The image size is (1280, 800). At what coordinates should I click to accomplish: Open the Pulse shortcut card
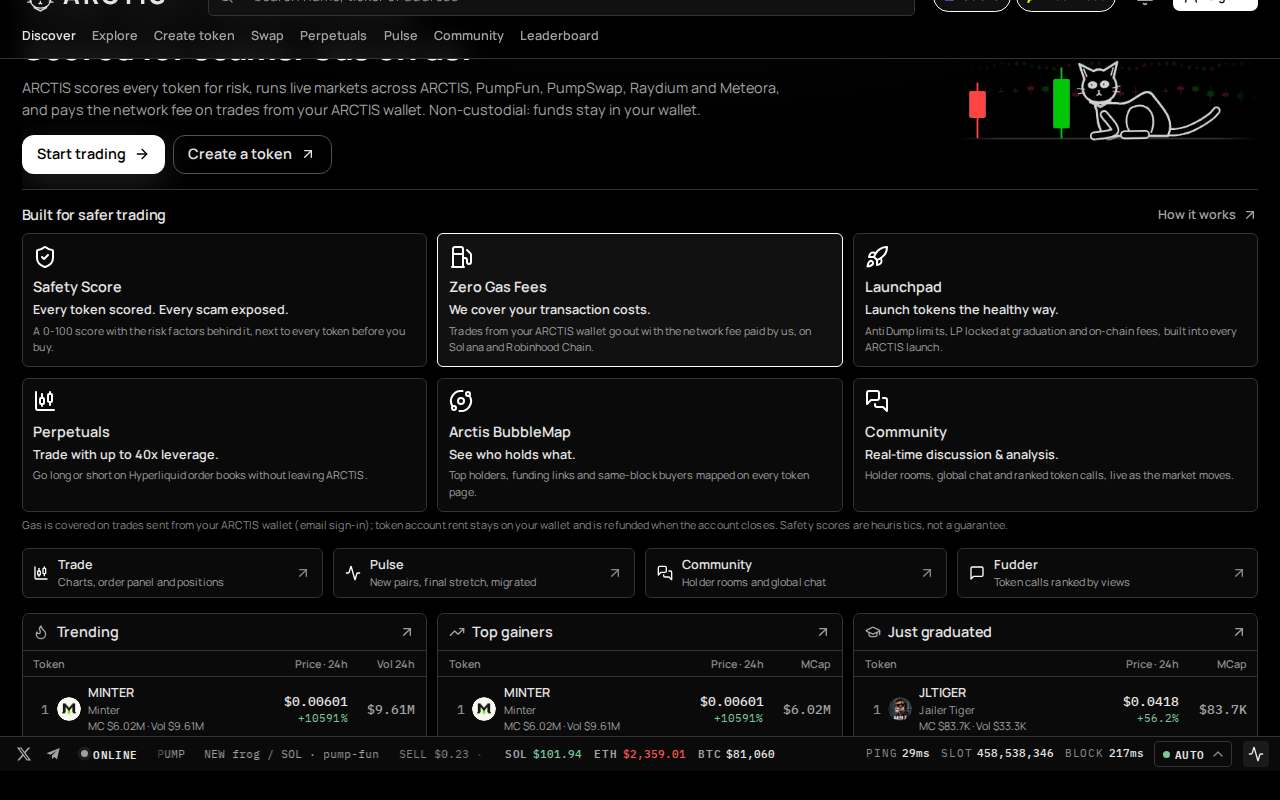tap(484, 573)
